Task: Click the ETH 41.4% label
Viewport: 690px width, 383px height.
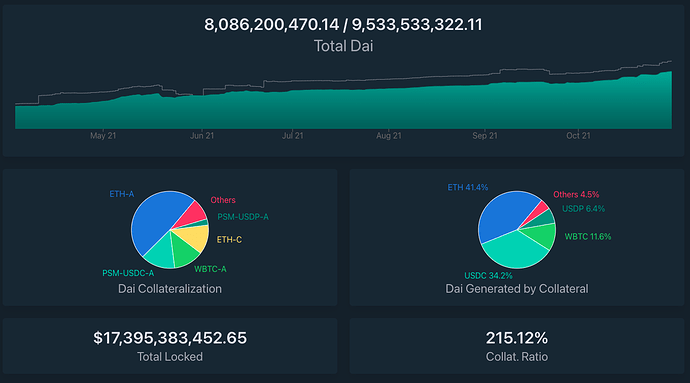Action: pyautogui.click(x=468, y=188)
